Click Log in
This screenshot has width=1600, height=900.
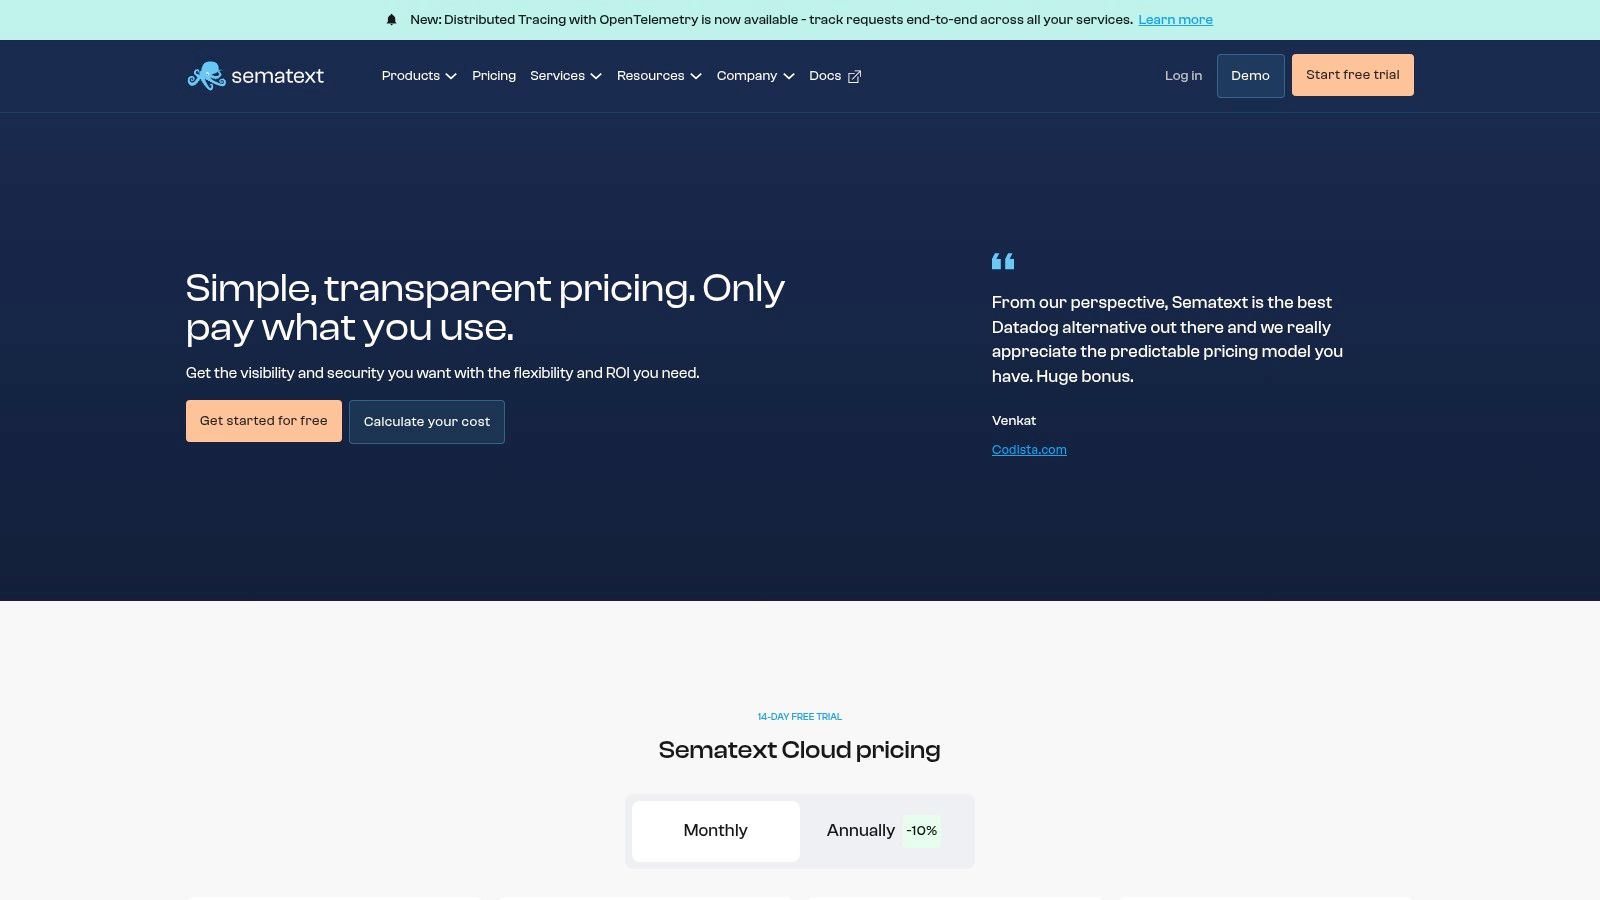(1182, 75)
